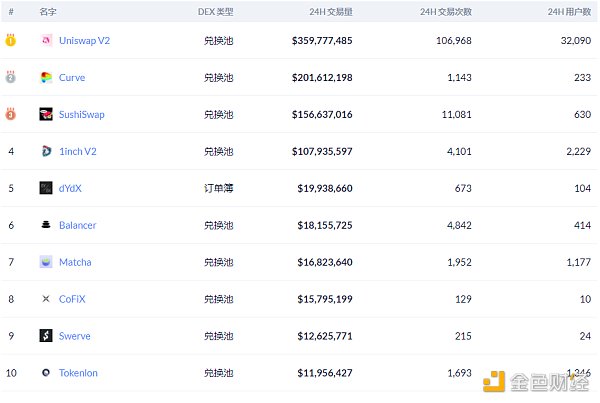Click the Tokenlon ring logo icon
The width and height of the screenshot is (600, 403).
point(46,372)
